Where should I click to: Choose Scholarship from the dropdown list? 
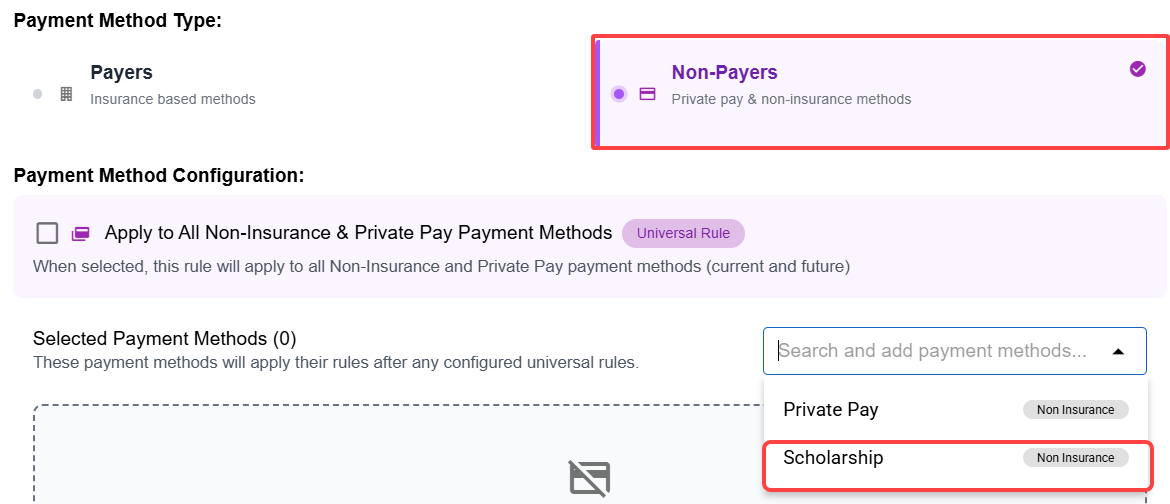point(833,458)
